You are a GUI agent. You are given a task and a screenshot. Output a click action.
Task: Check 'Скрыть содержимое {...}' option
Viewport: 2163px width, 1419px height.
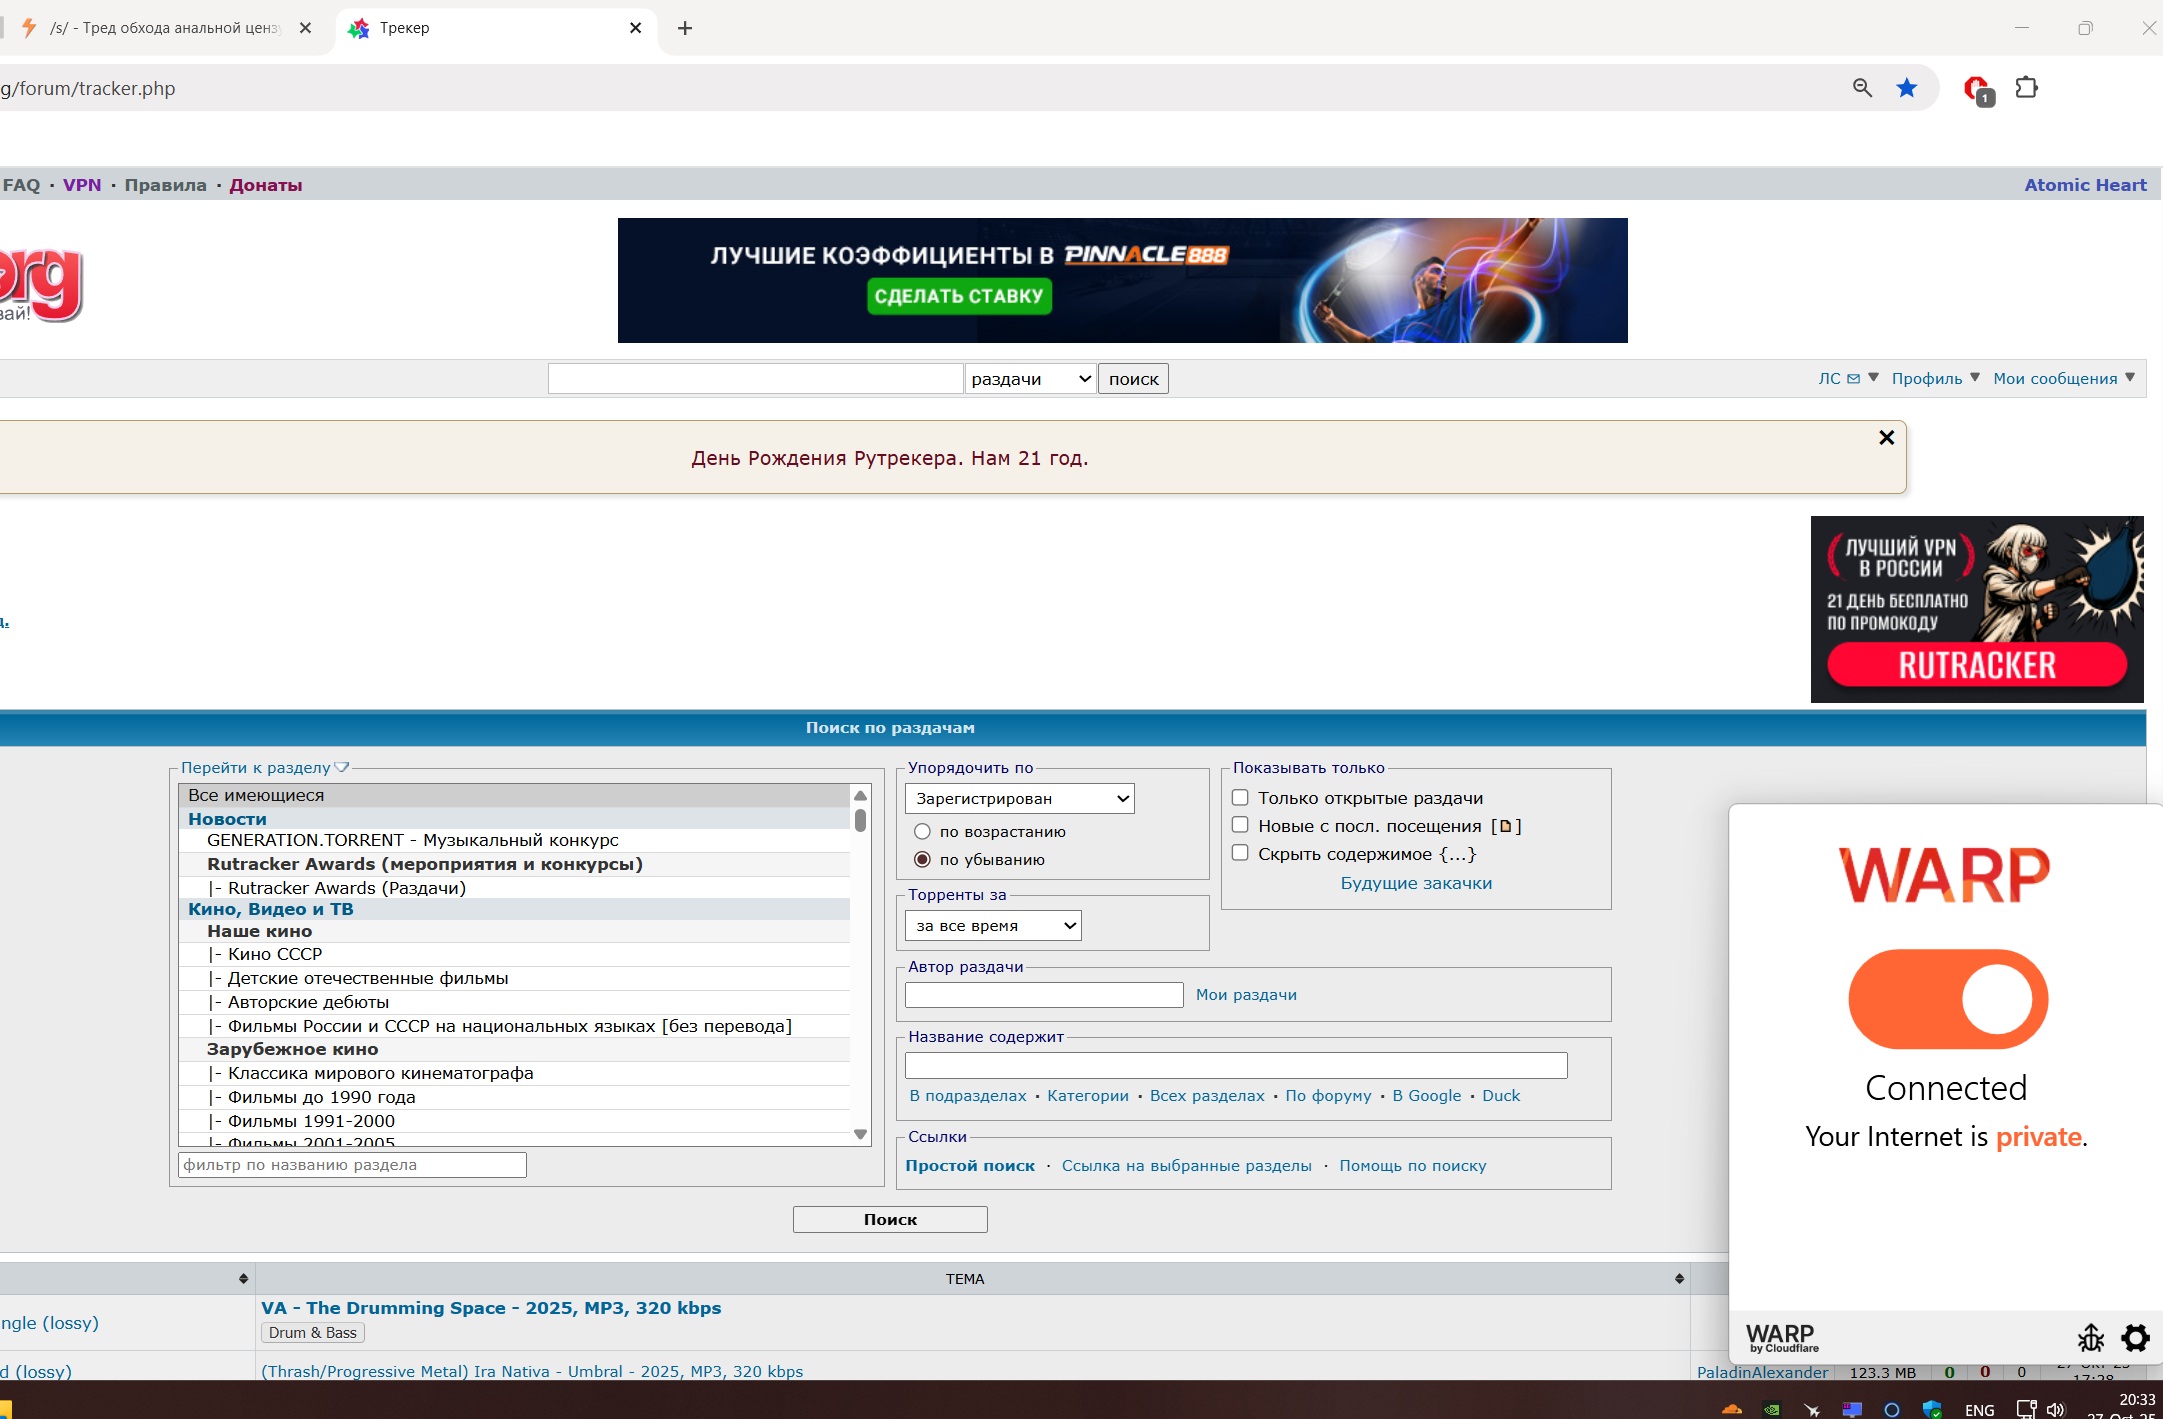1240,853
